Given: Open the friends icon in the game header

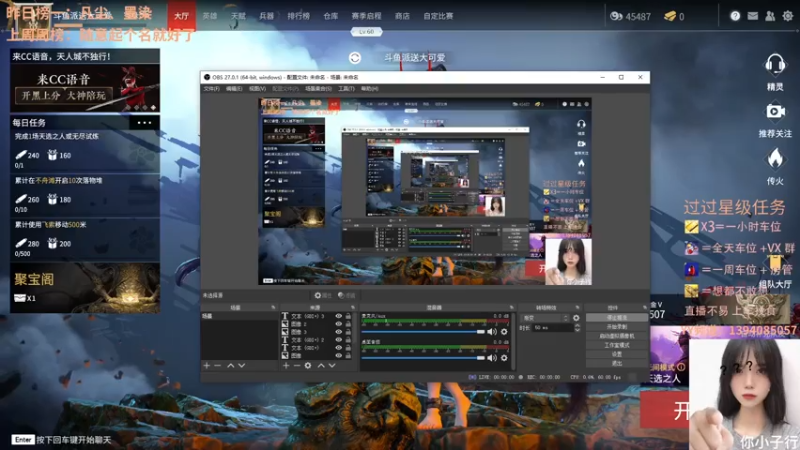Looking at the screenshot, I should 770,16.
